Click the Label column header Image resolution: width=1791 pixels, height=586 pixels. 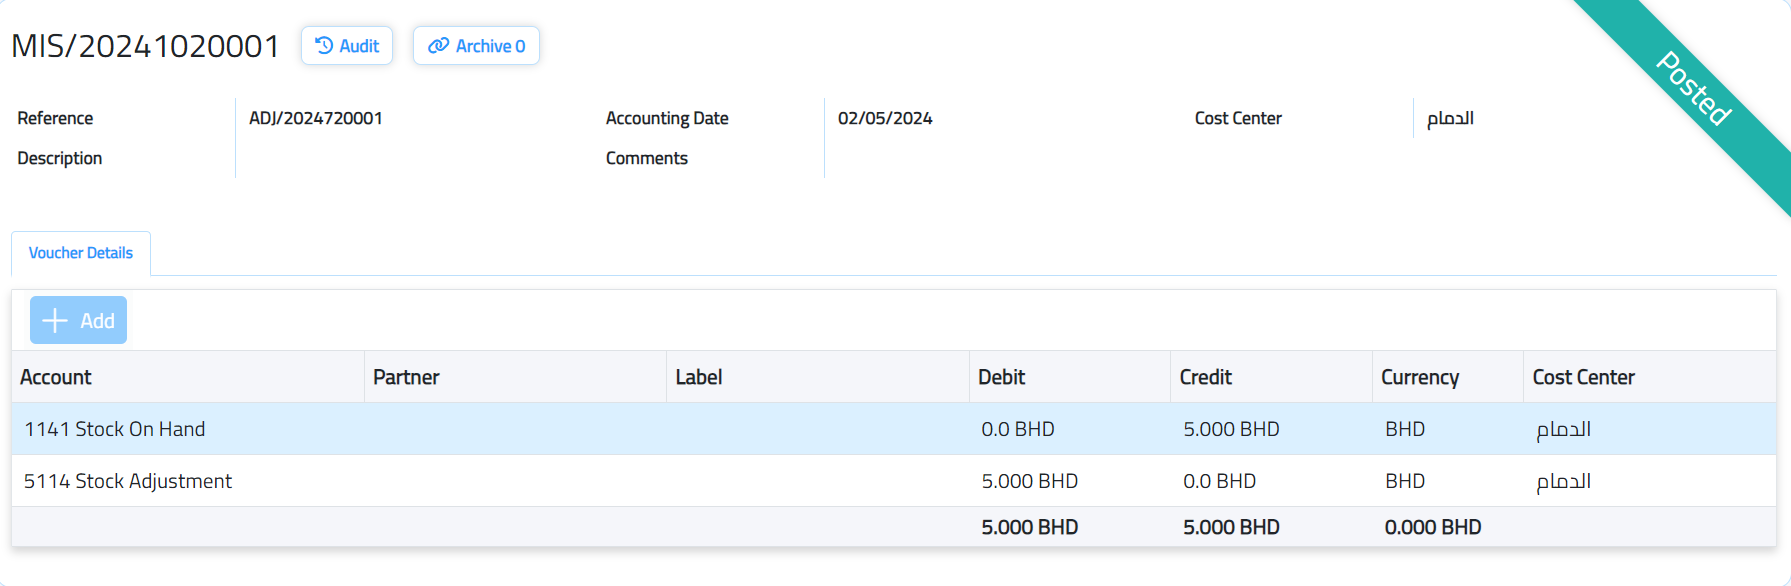pyautogui.click(x=698, y=377)
